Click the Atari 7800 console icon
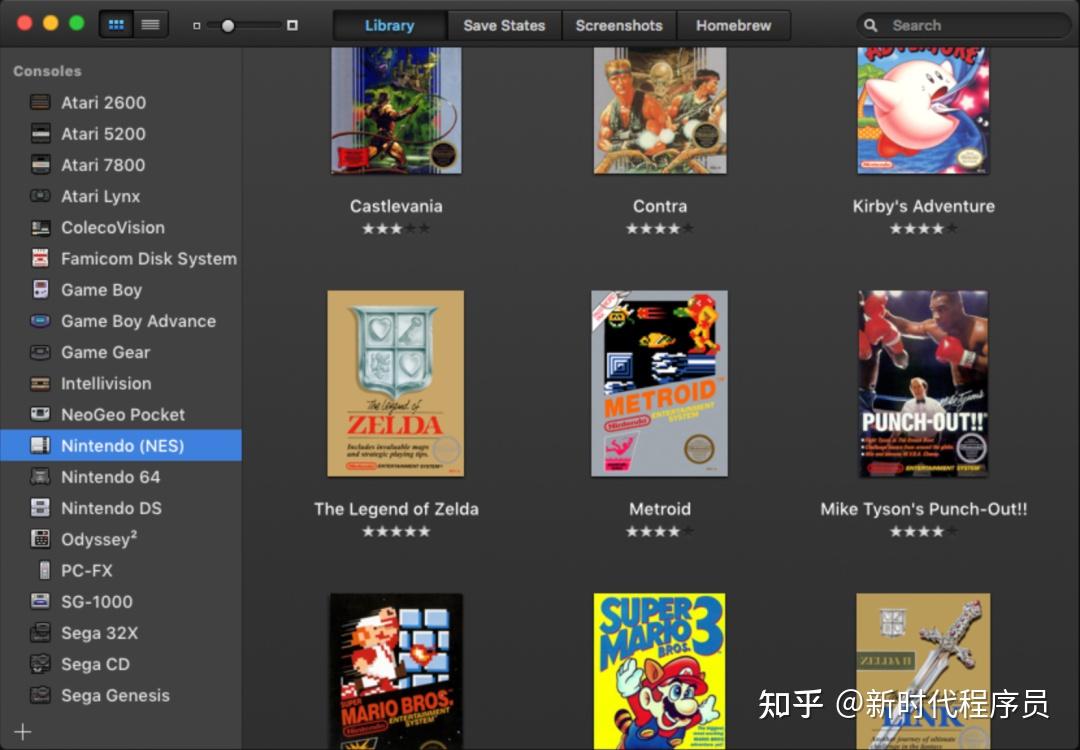Viewport: 1080px width, 750px height. 41,165
